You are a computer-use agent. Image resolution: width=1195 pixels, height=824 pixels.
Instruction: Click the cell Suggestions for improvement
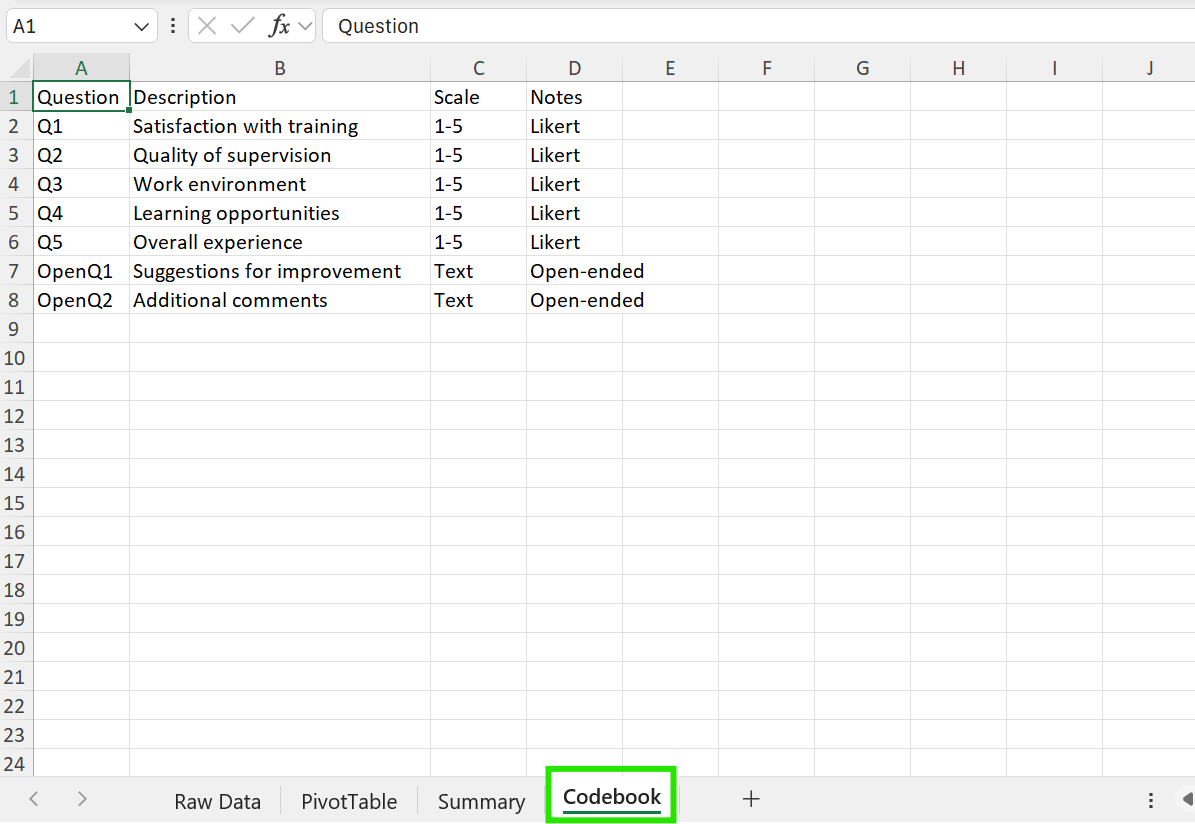click(x=280, y=271)
